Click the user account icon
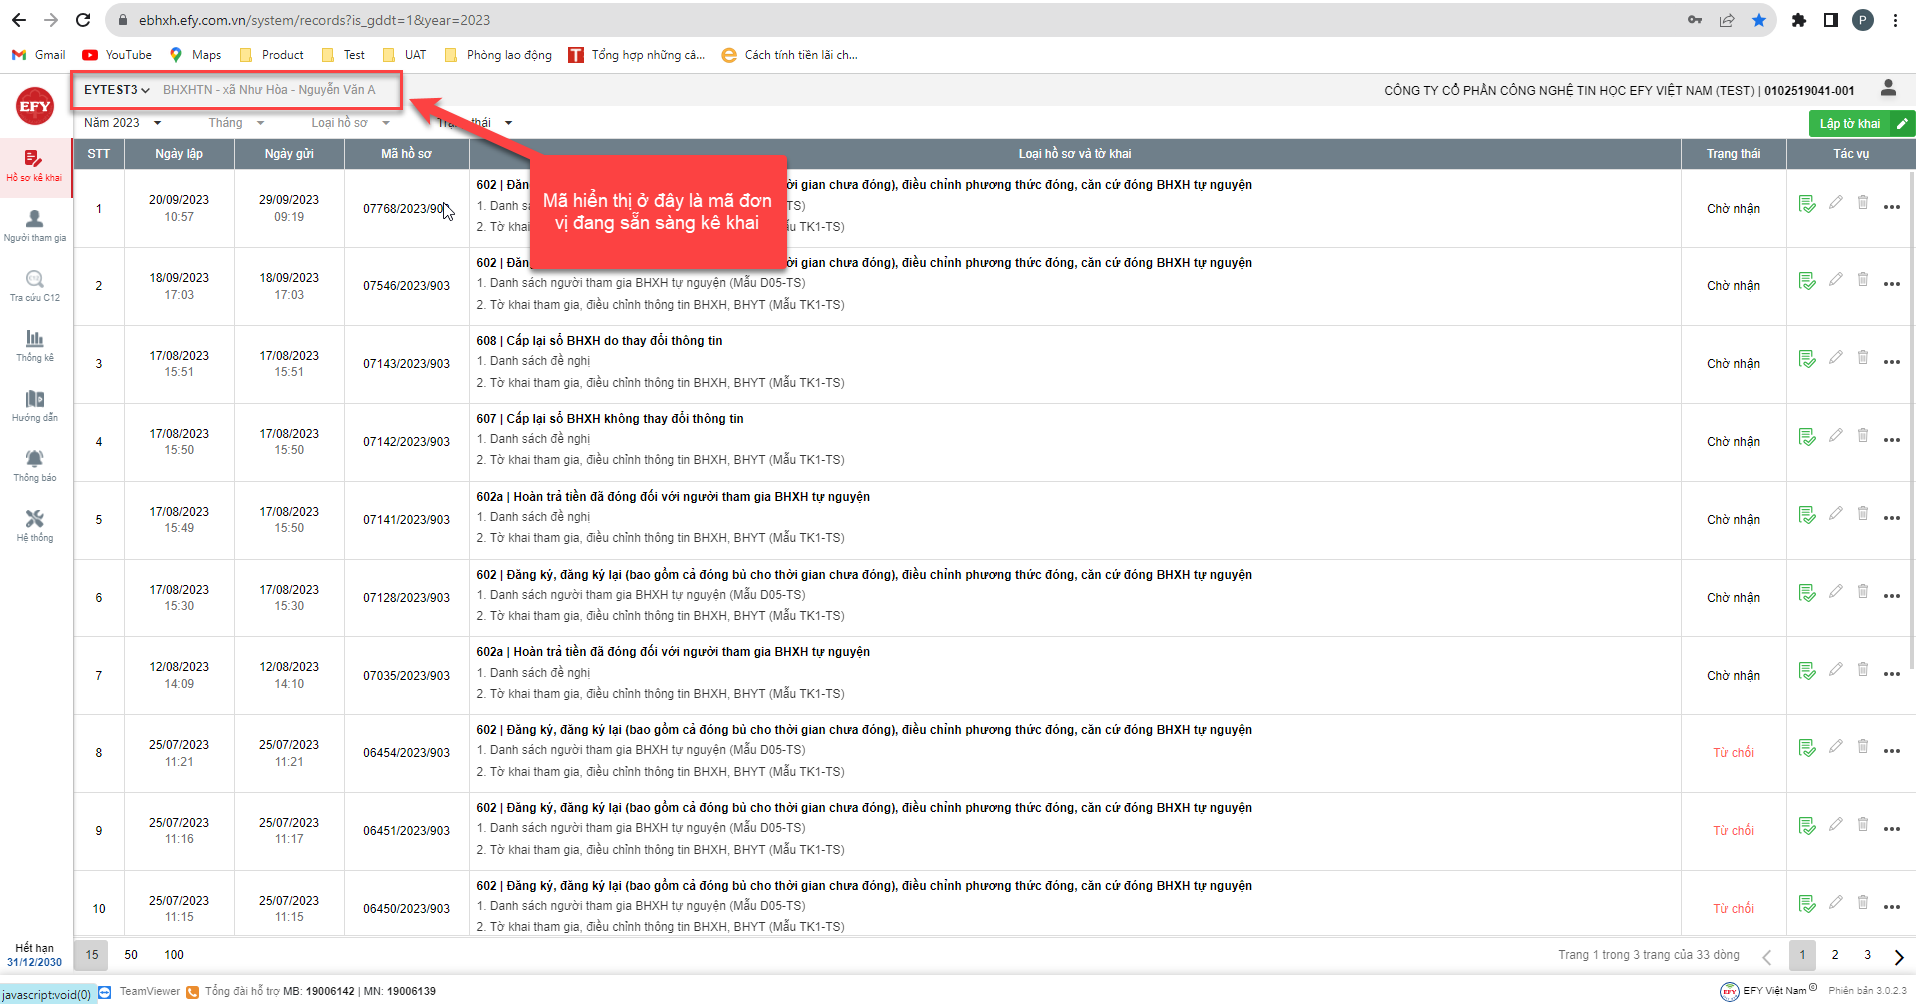 (1888, 88)
